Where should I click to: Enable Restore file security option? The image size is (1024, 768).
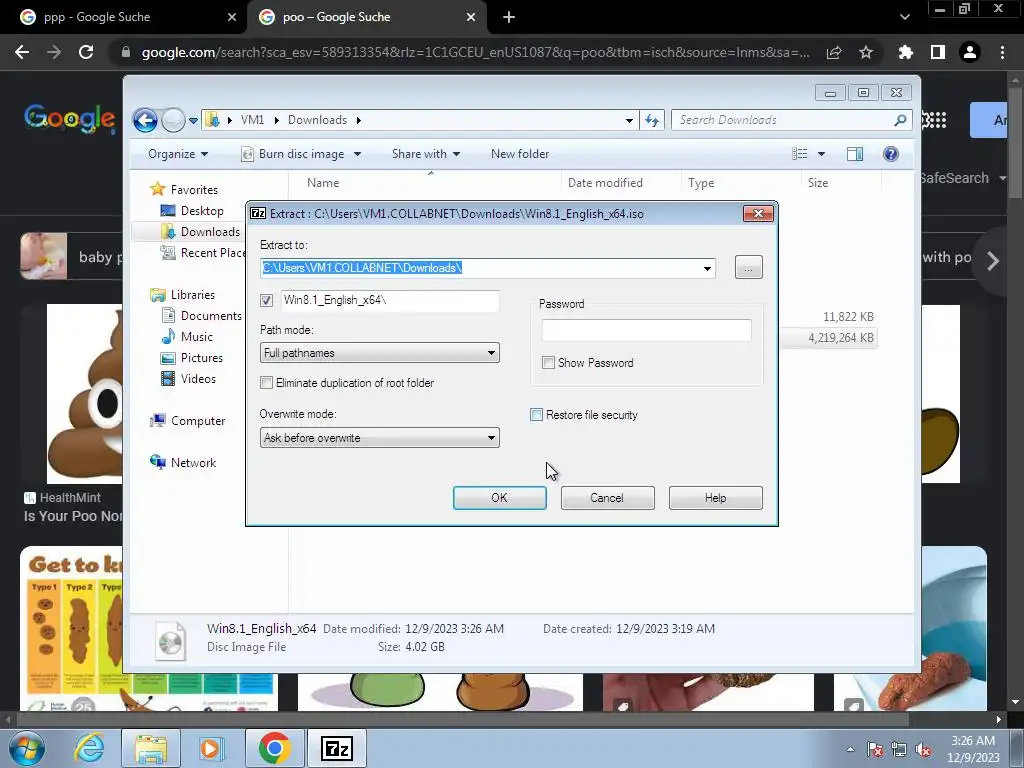(x=536, y=415)
